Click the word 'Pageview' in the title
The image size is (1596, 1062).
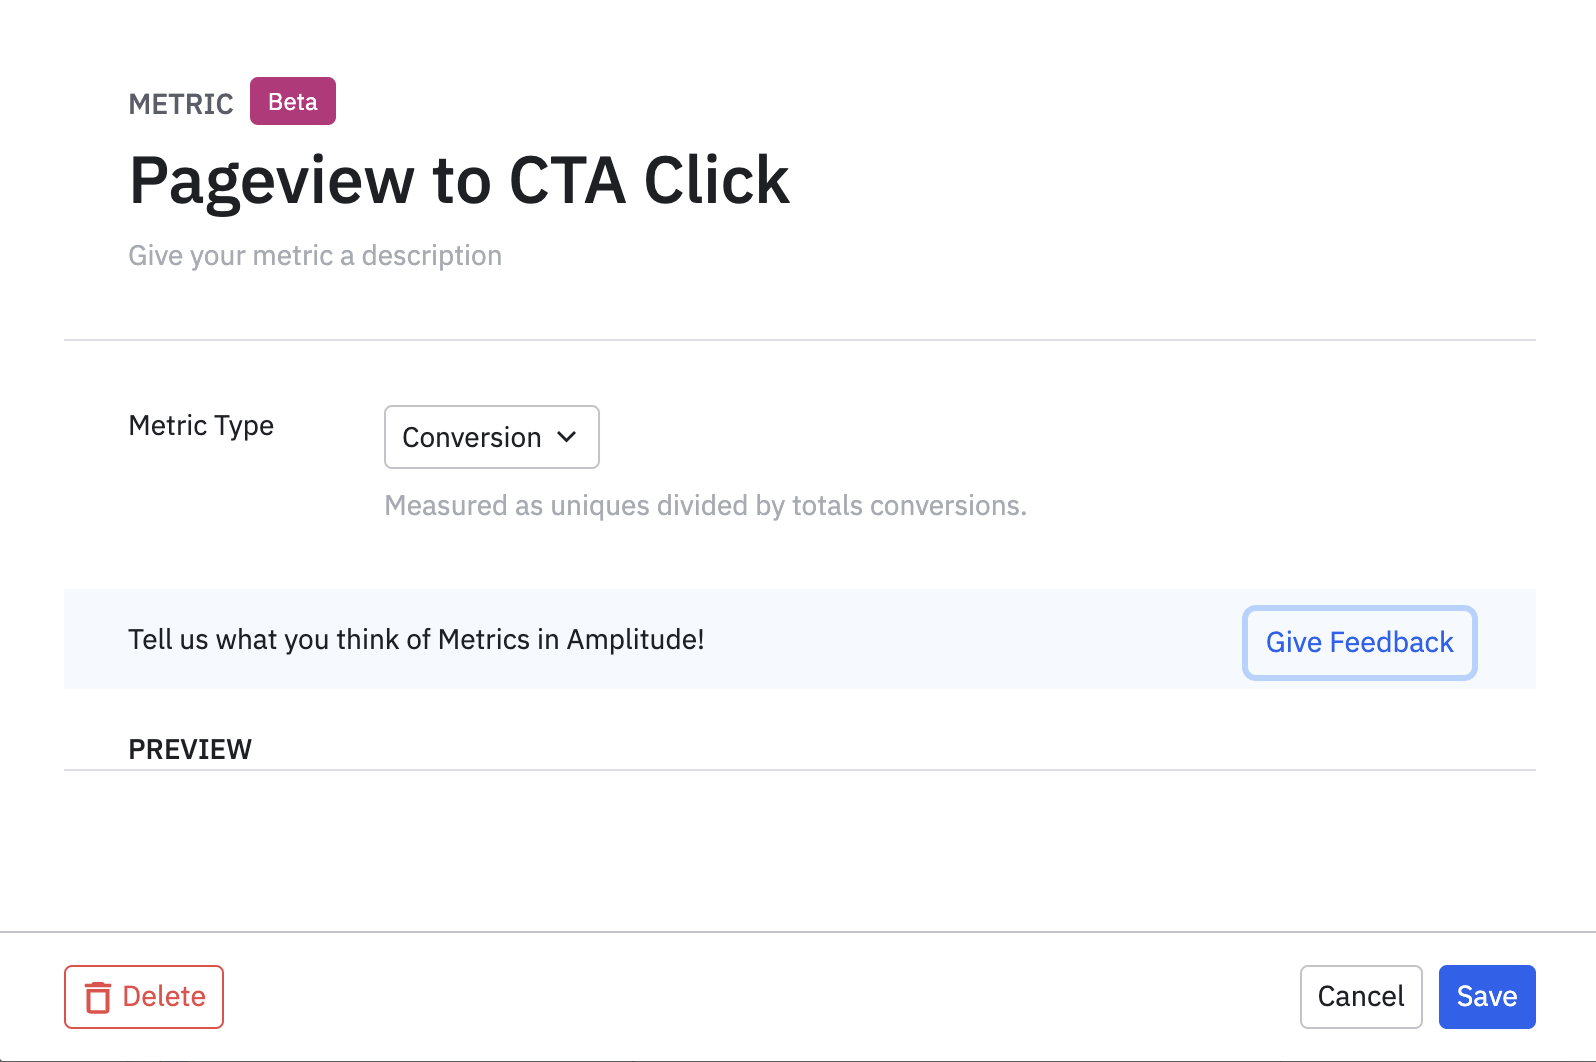[271, 181]
